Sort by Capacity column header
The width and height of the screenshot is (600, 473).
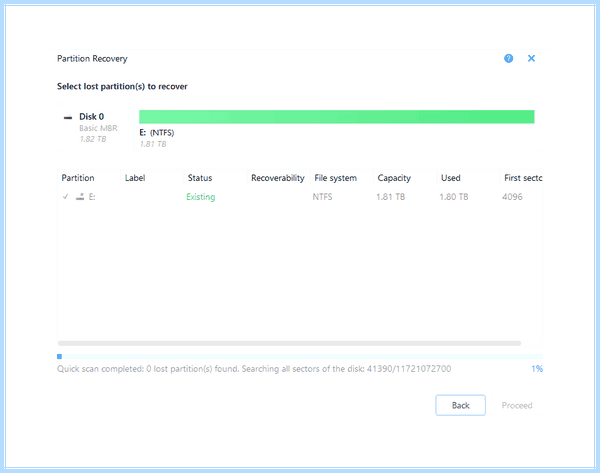pos(394,178)
